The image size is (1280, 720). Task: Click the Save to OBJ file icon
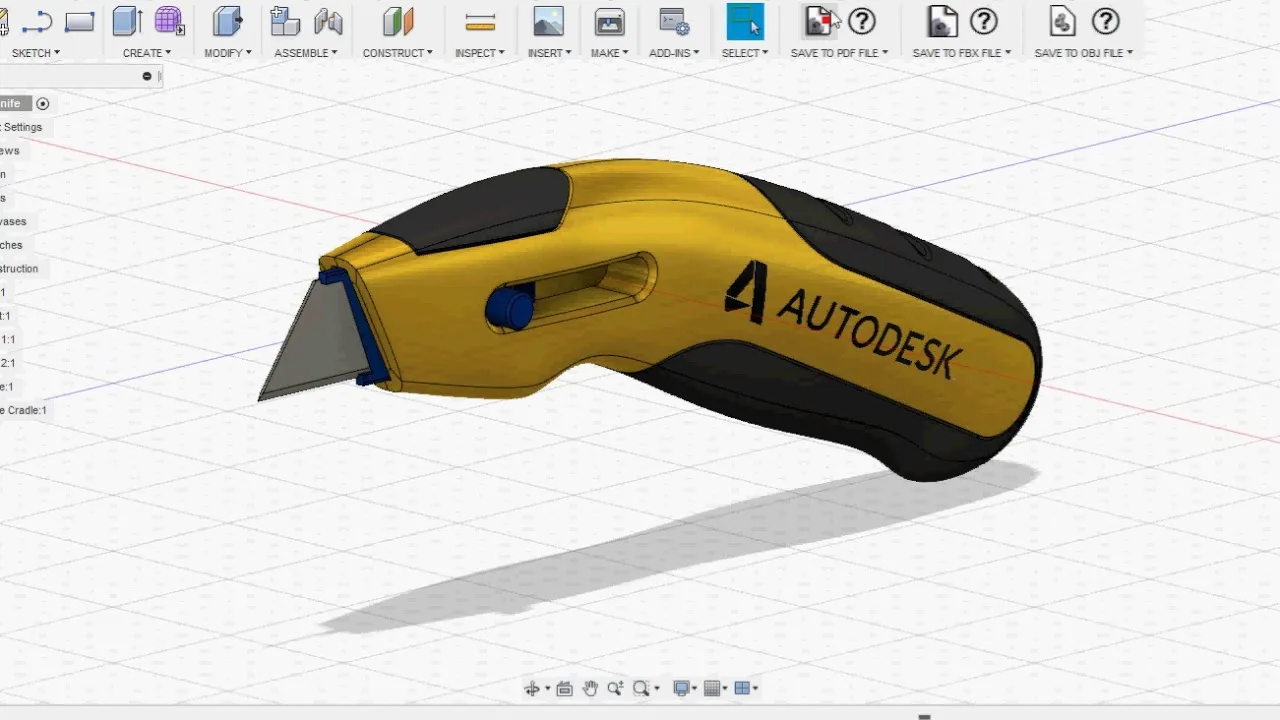click(1063, 21)
